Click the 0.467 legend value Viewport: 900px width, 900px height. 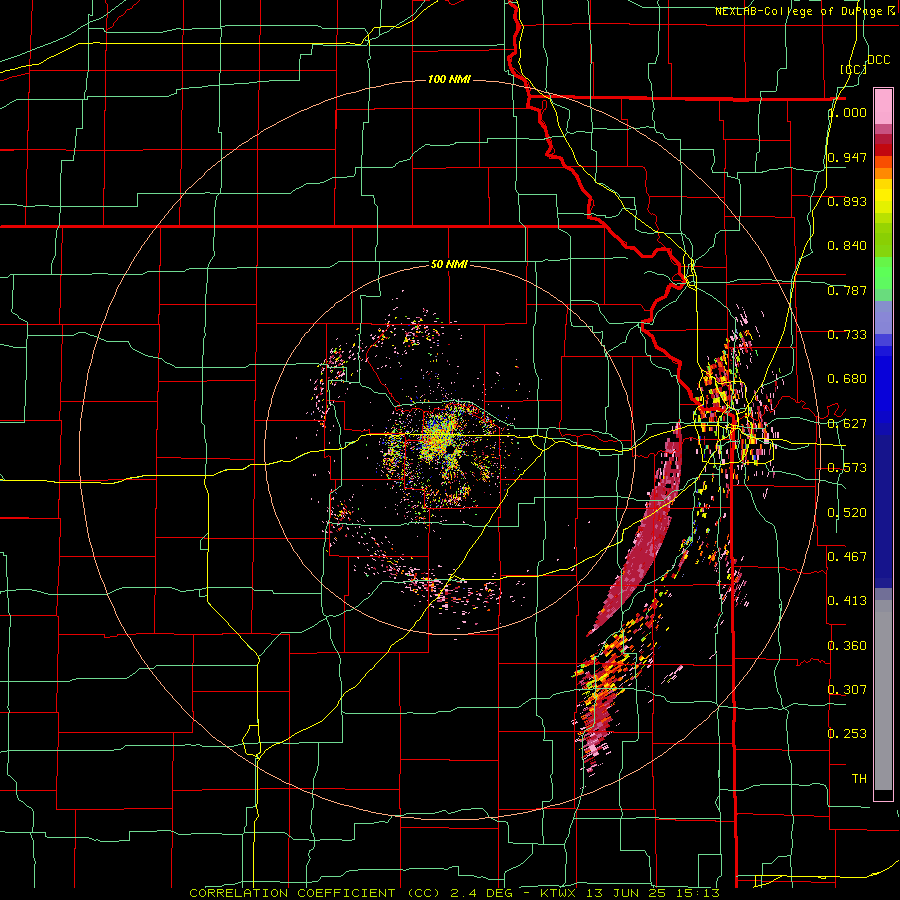click(847, 557)
